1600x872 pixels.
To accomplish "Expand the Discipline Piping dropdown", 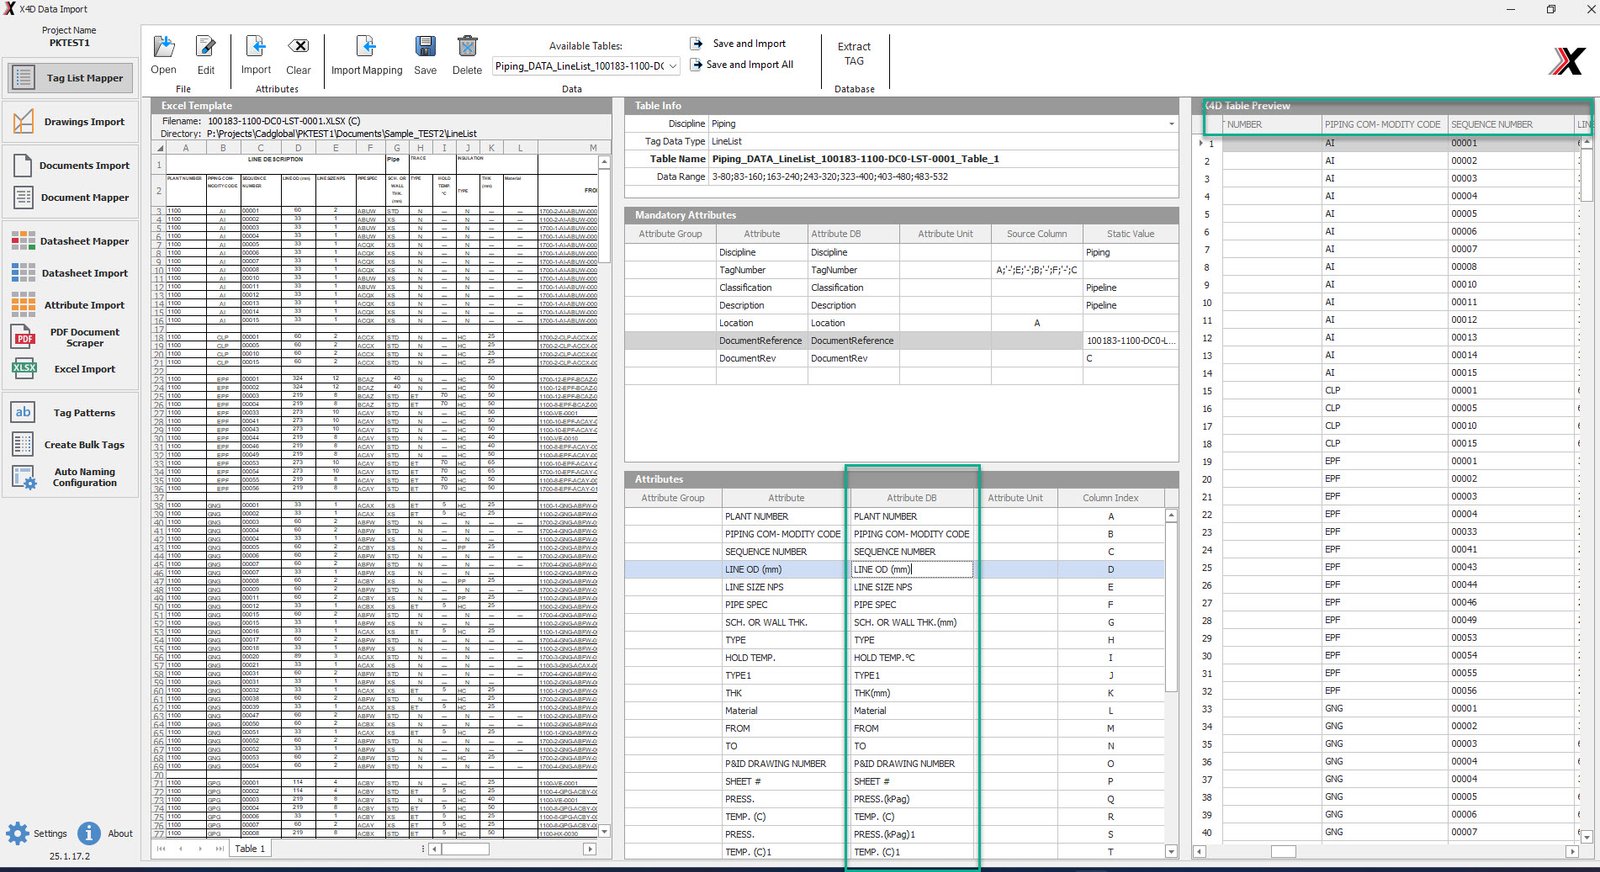I will tap(1171, 124).
